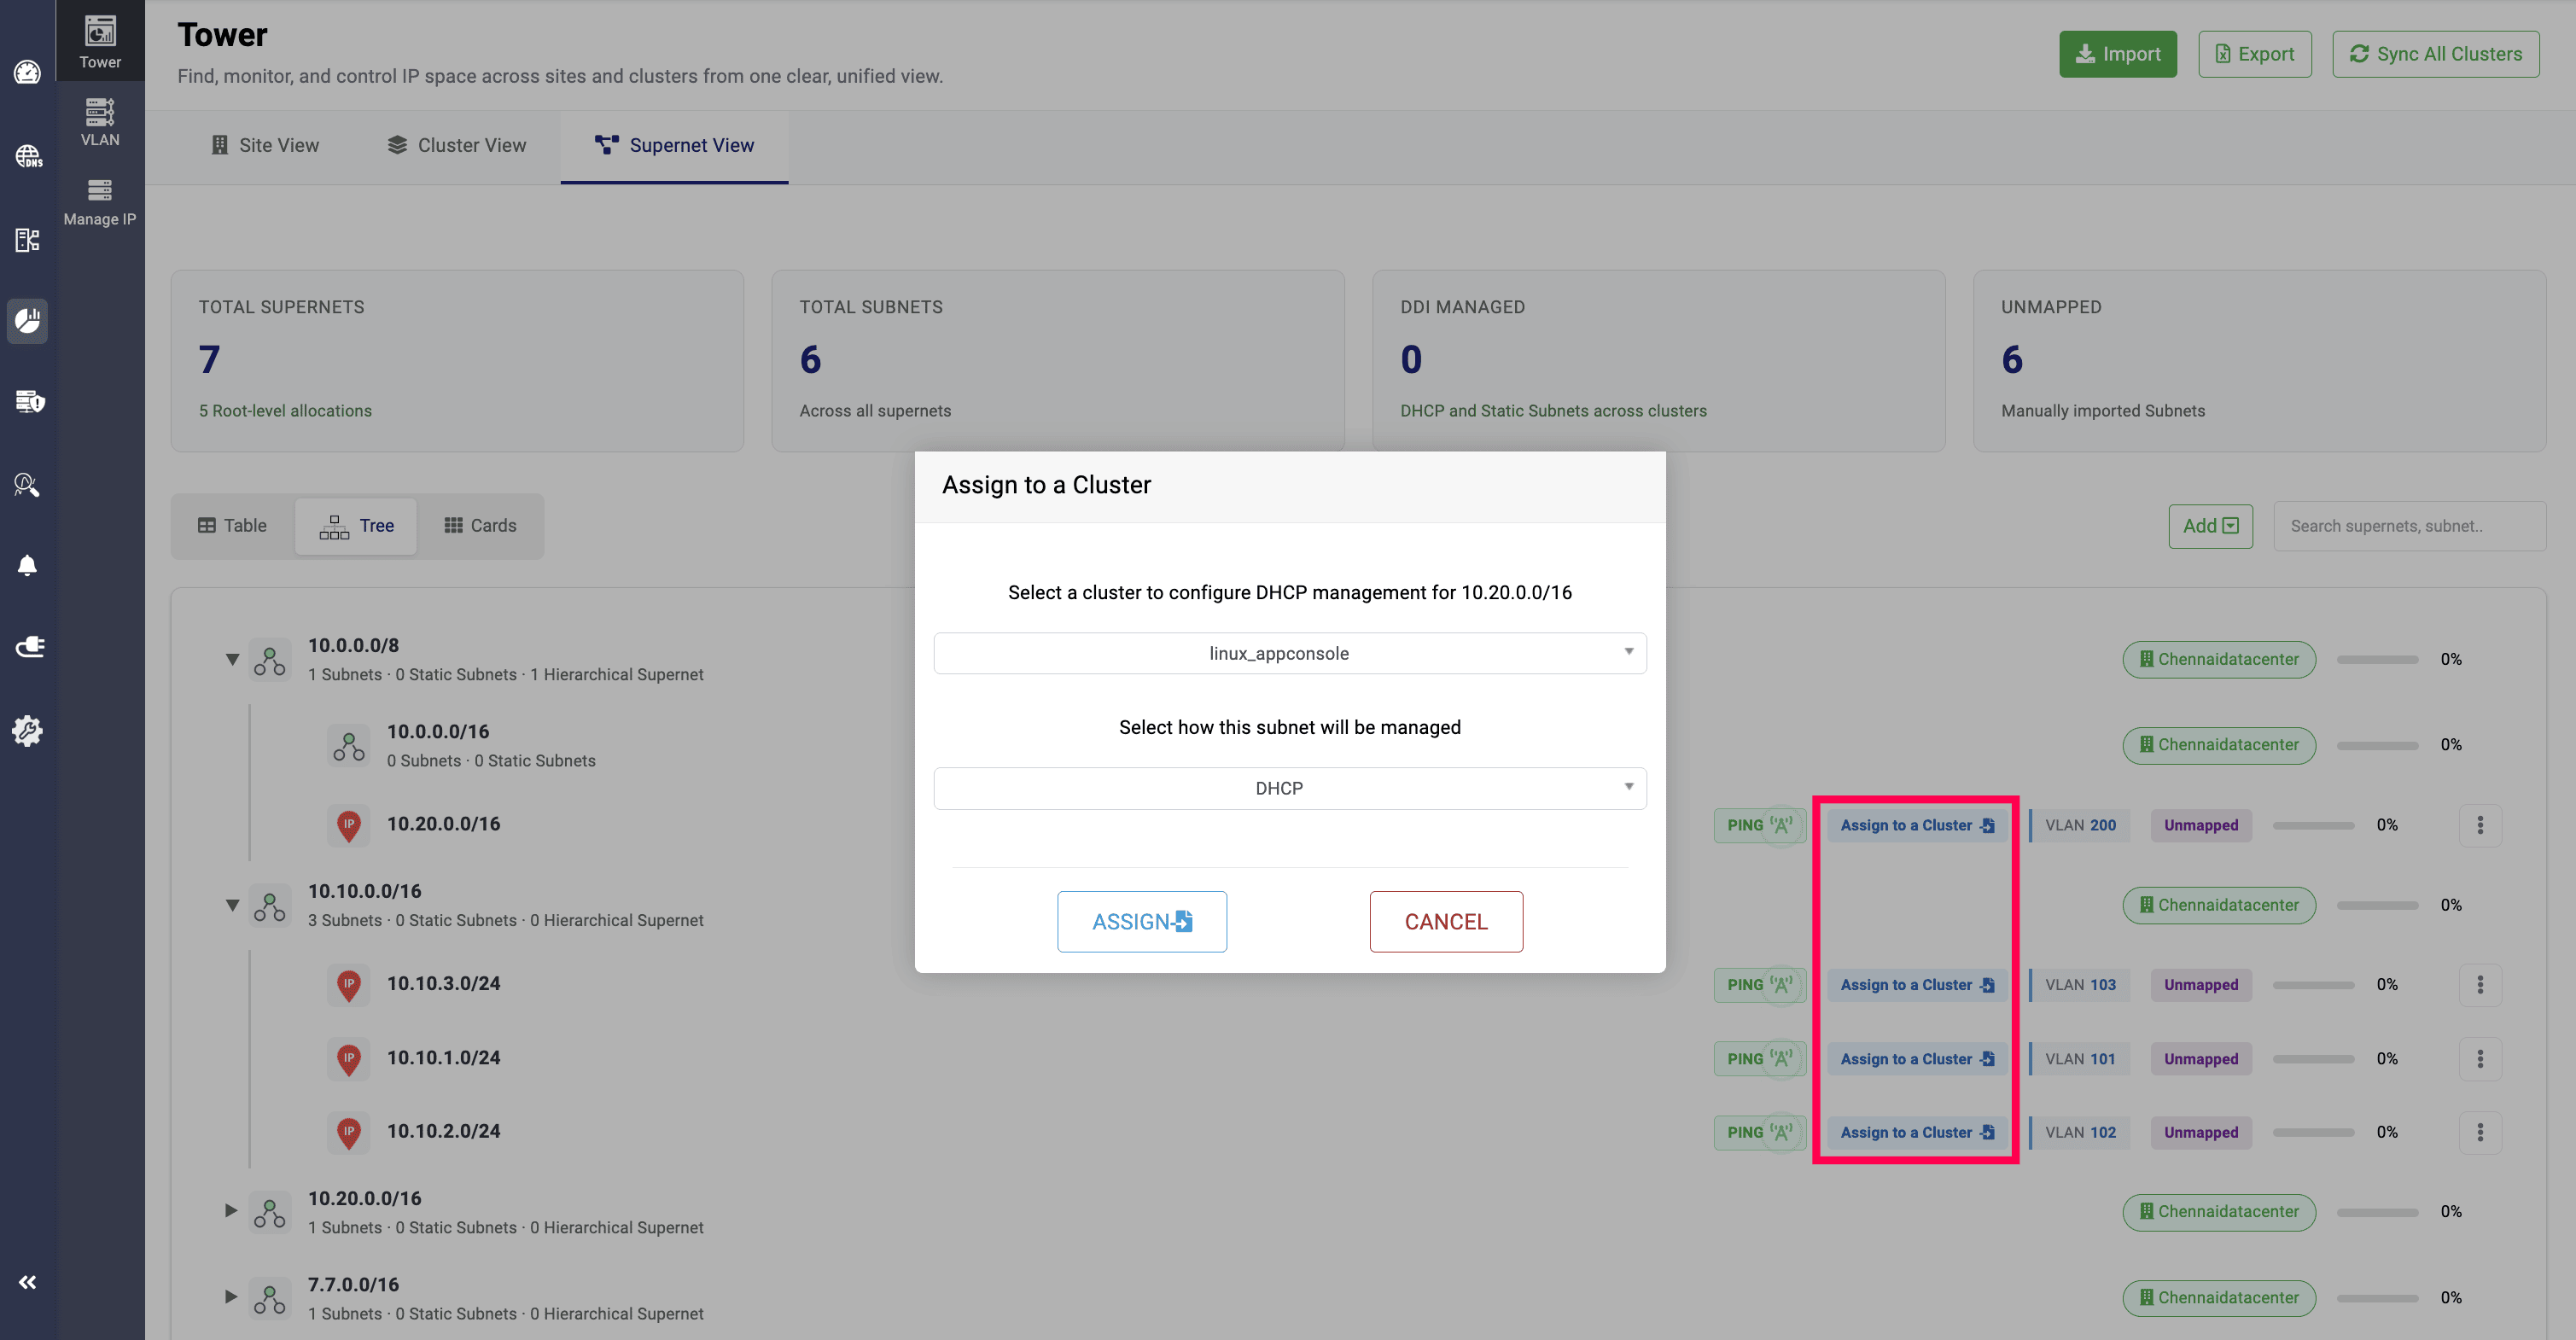
Task: Click the dashboard gauge icon in left rail
Action: [x=27, y=72]
